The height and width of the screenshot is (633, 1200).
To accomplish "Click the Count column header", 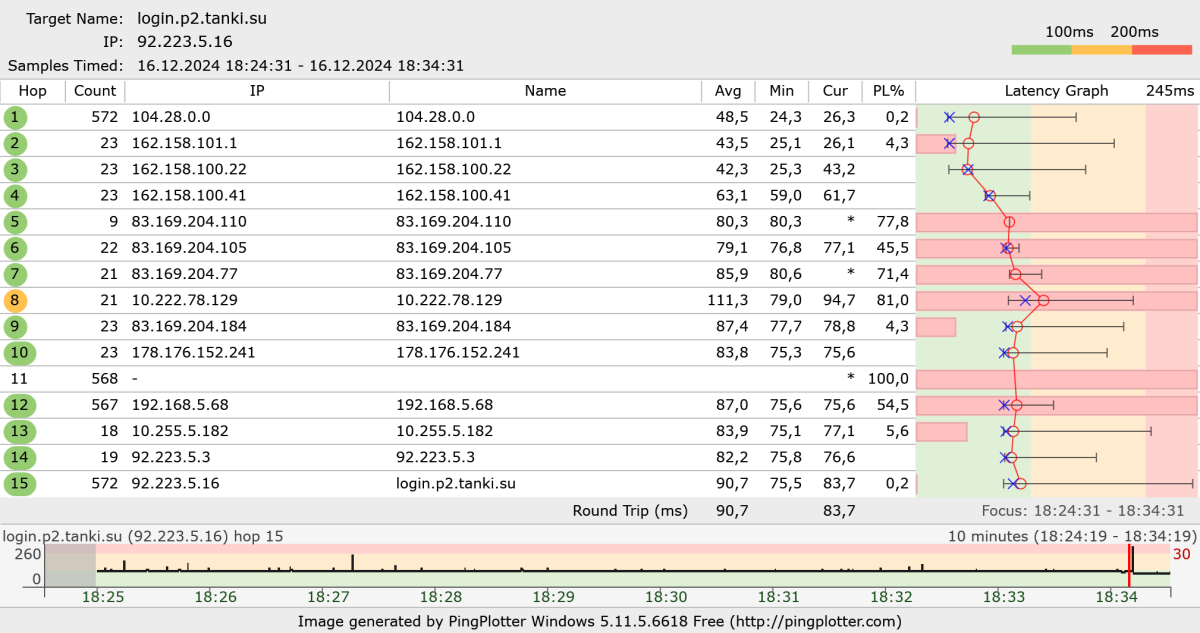I will (x=95, y=91).
